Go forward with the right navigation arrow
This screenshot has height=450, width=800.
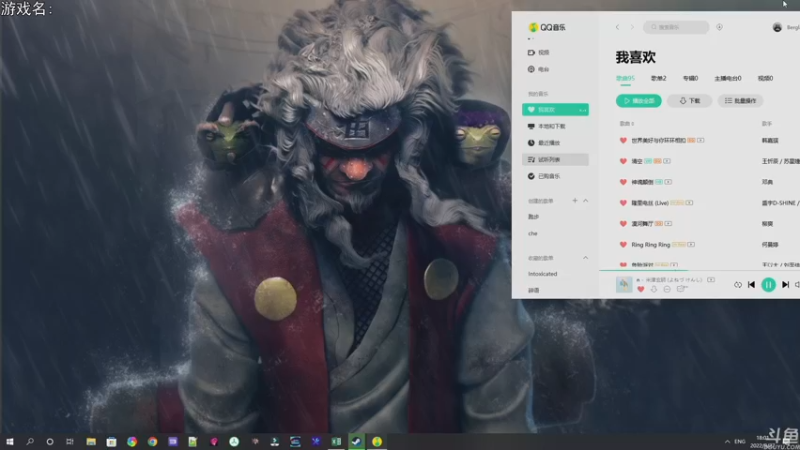click(x=632, y=27)
